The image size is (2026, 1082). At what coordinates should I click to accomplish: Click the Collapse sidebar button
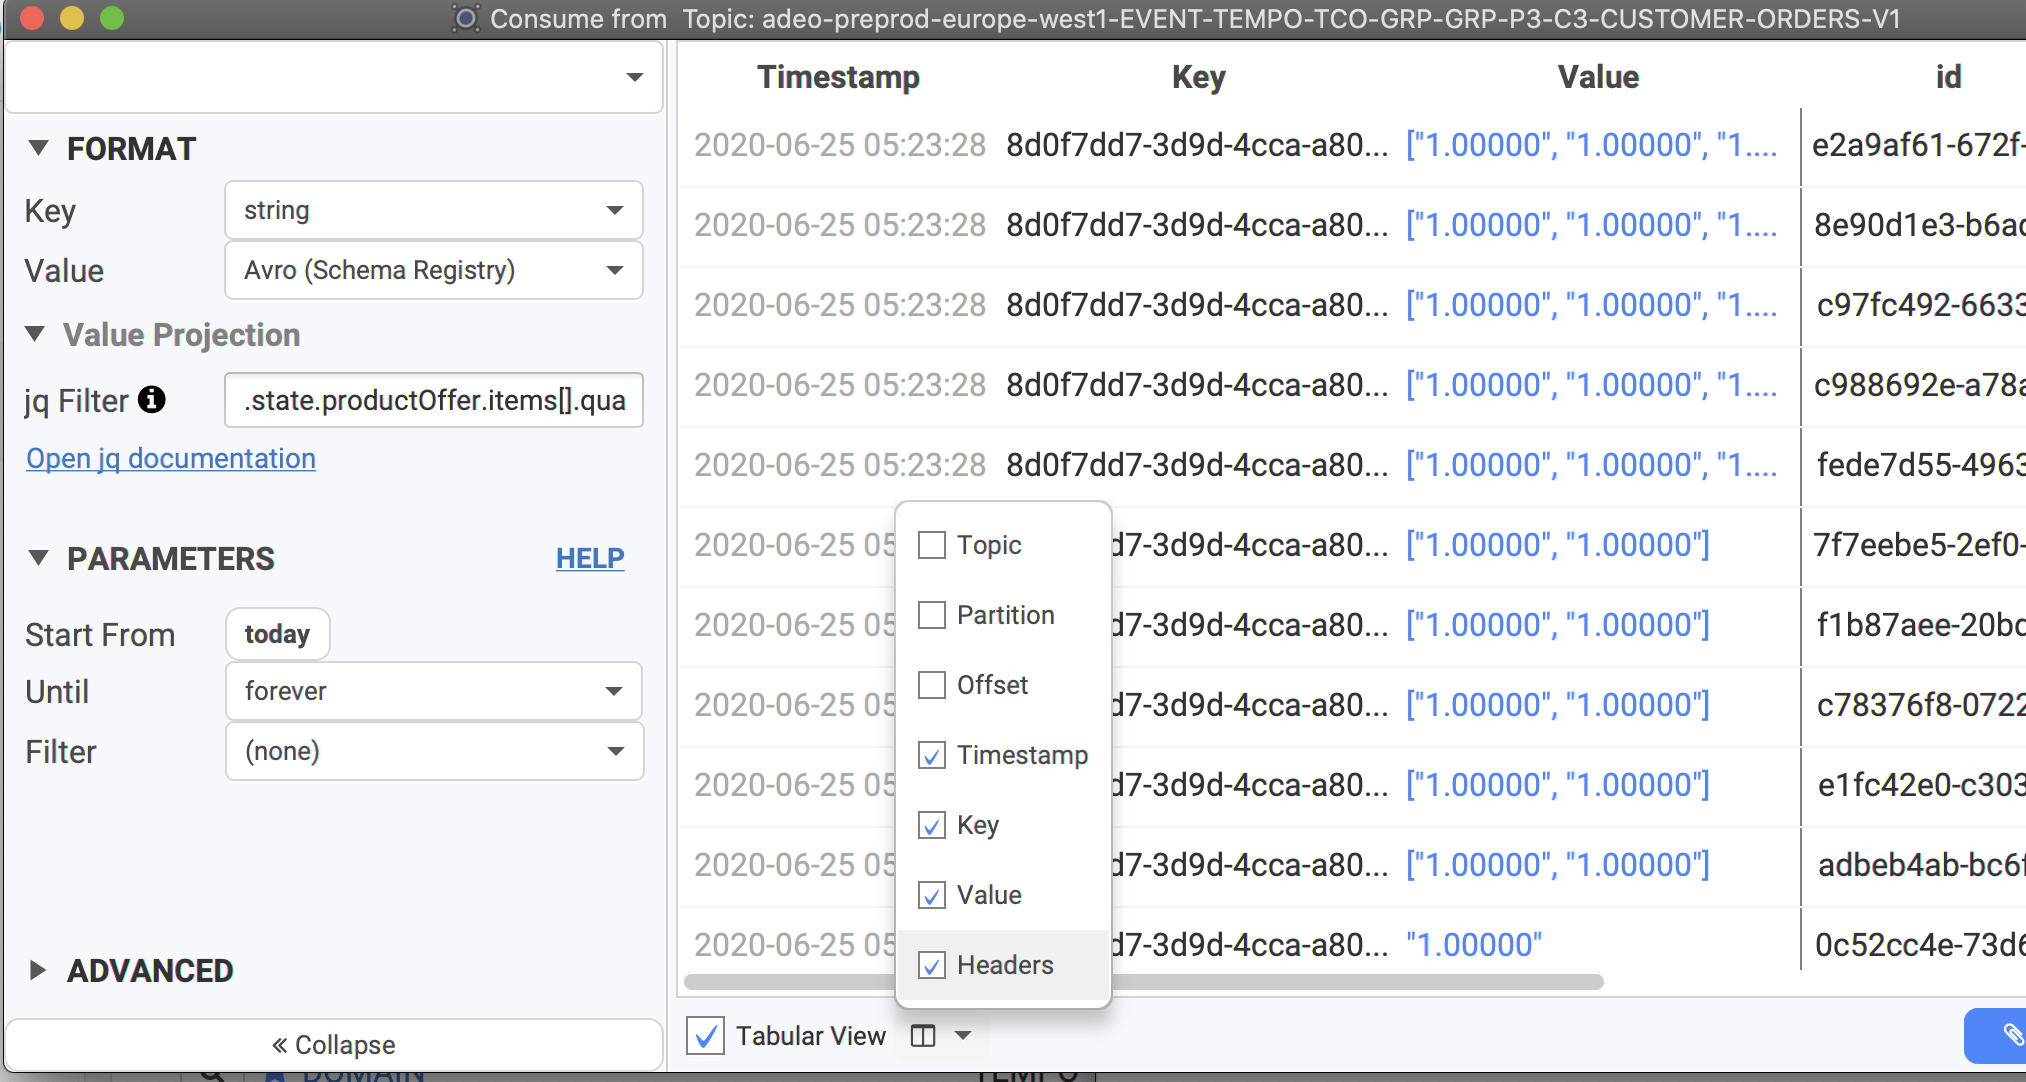334,1045
